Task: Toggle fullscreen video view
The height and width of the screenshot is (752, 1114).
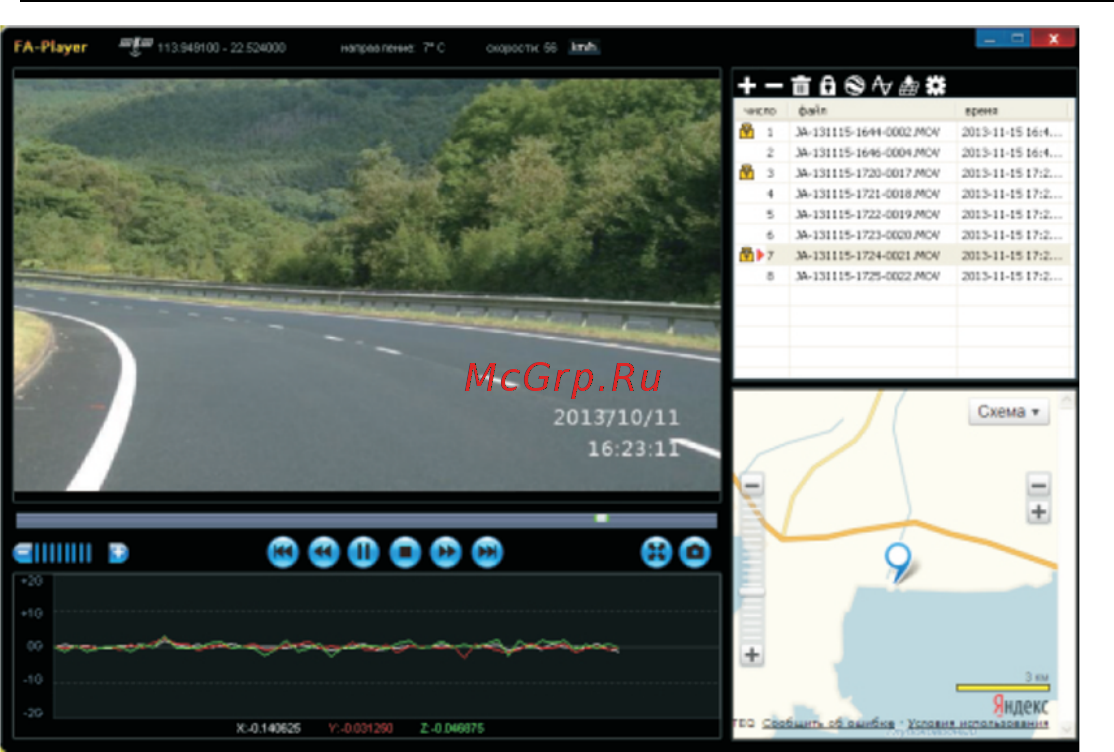Action: click(x=656, y=552)
